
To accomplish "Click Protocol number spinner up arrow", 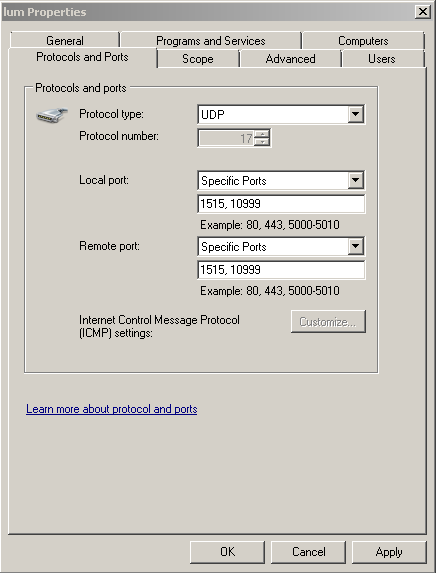I will (x=262, y=134).
